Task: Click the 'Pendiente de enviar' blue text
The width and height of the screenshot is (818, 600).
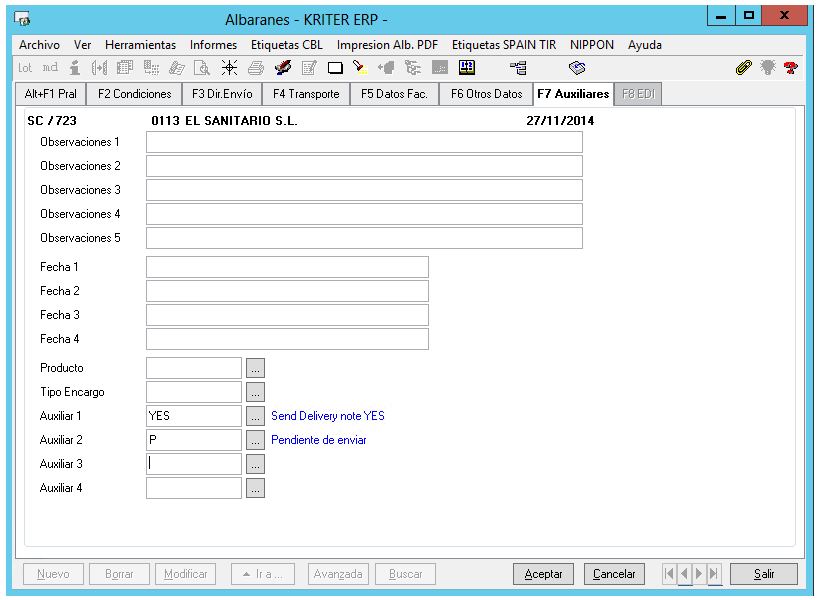Action: point(319,440)
